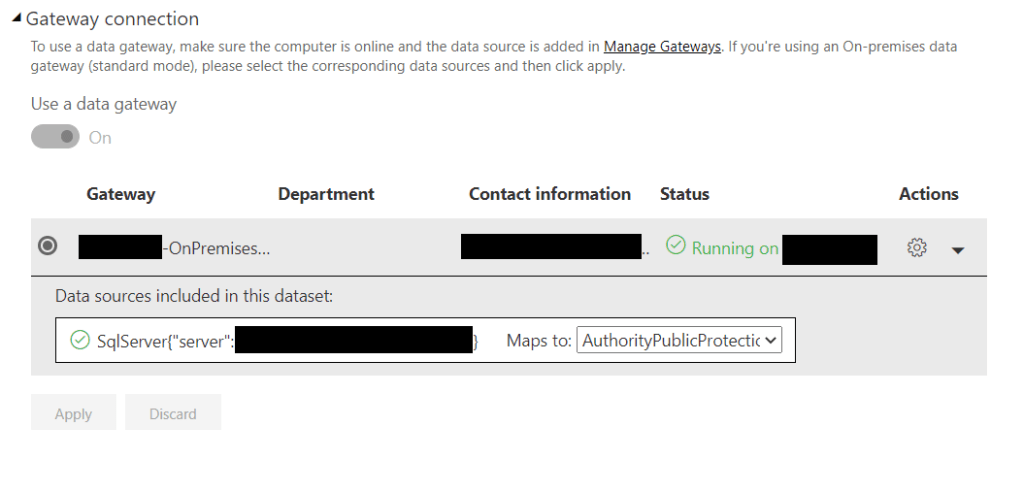
Task: Click the green Running status check icon
Action: coord(676,246)
